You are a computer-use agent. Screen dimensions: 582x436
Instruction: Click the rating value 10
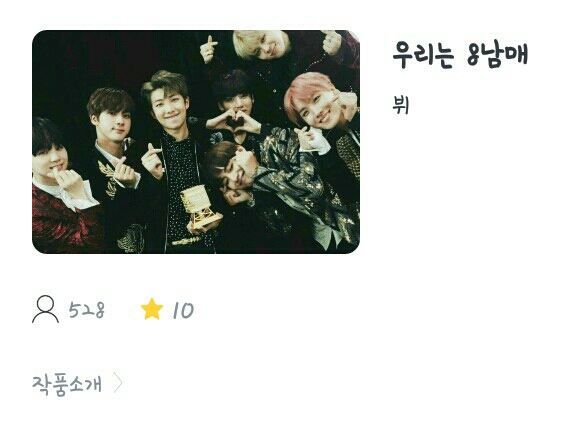click(x=183, y=310)
